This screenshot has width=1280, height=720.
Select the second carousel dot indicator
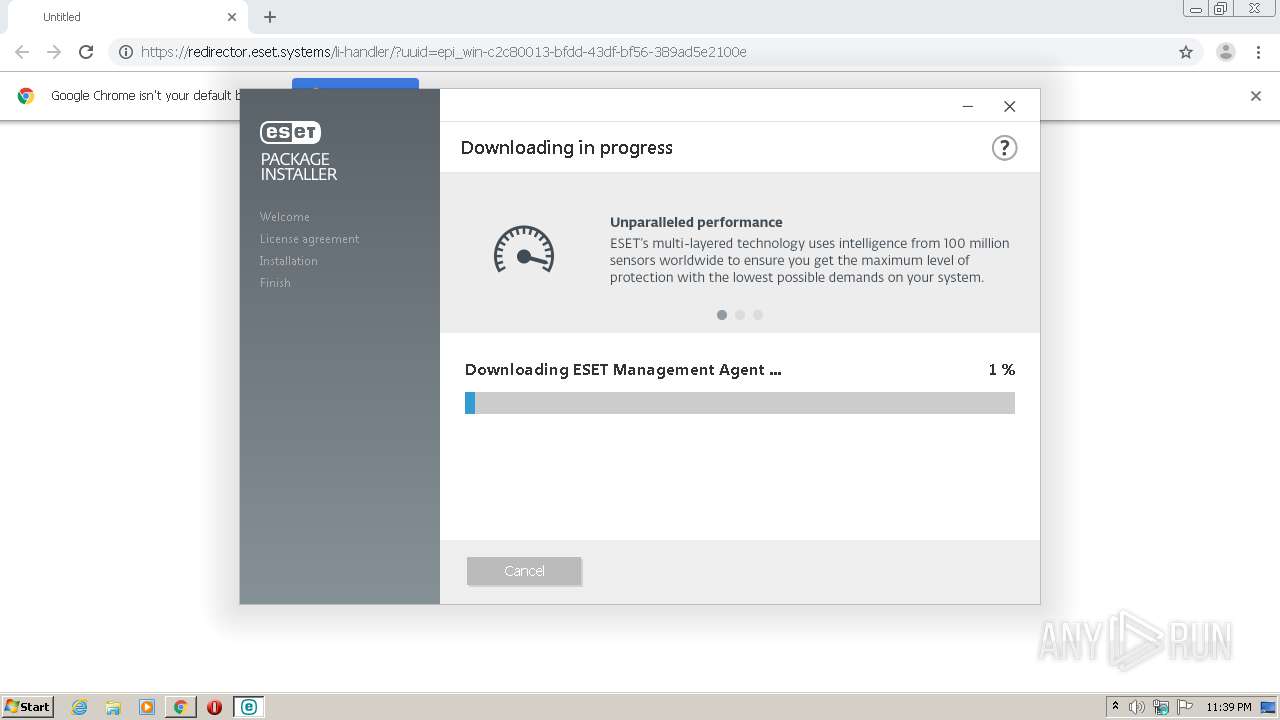tap(740, 315)
